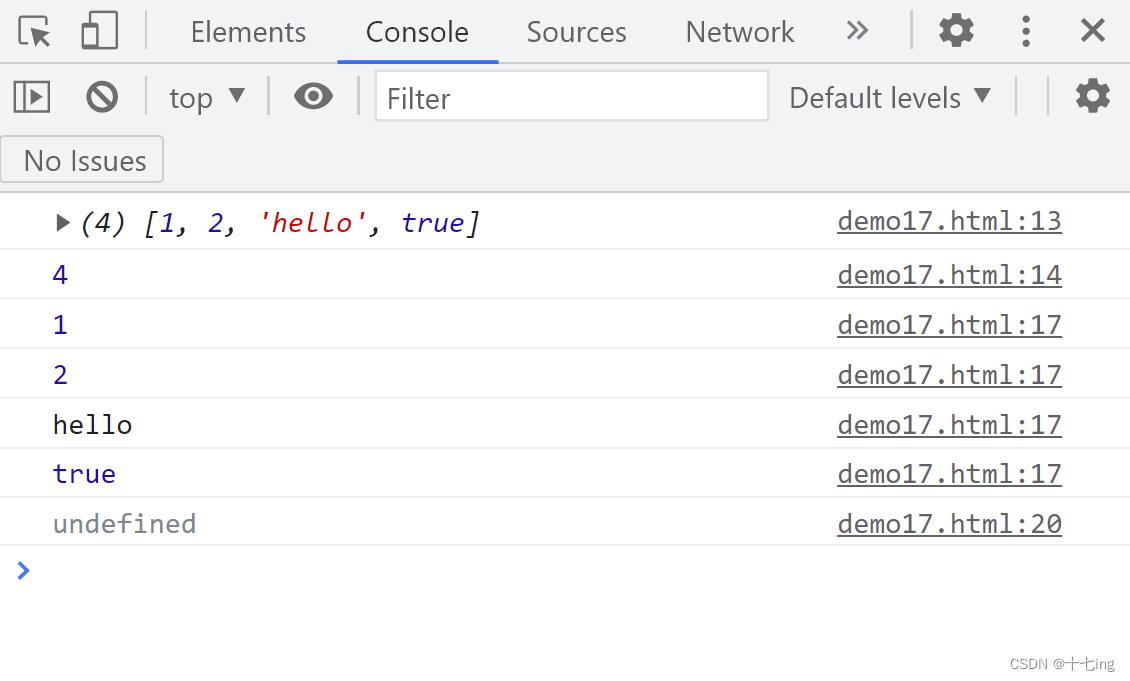Viewport: 1130px width, 681px height.
Task: Show more tabs with double chevron
Action: [857, 30]
